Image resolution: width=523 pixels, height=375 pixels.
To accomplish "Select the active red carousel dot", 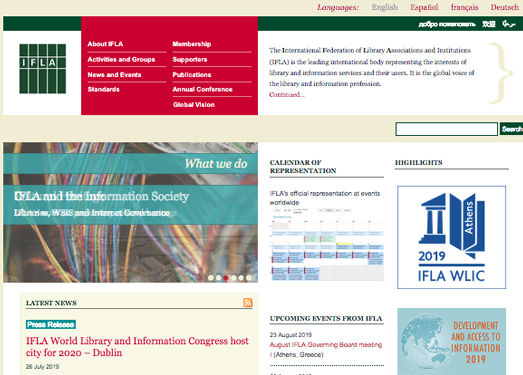I will (226, 278).
